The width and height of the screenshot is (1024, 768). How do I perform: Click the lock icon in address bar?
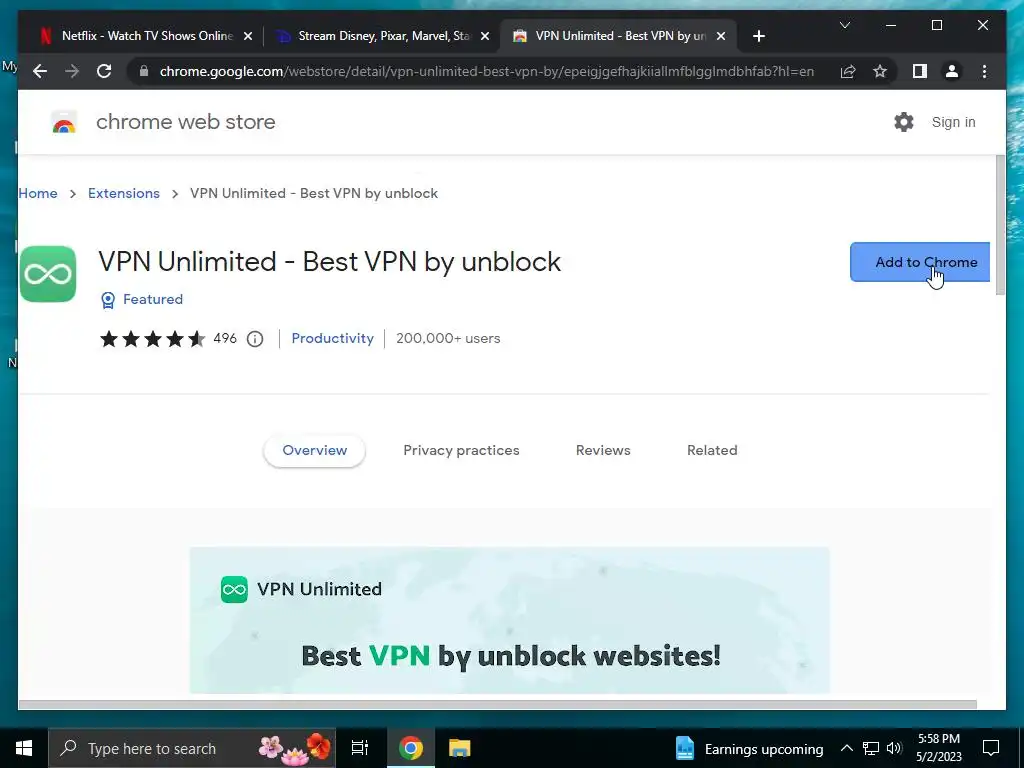(144, 71)
